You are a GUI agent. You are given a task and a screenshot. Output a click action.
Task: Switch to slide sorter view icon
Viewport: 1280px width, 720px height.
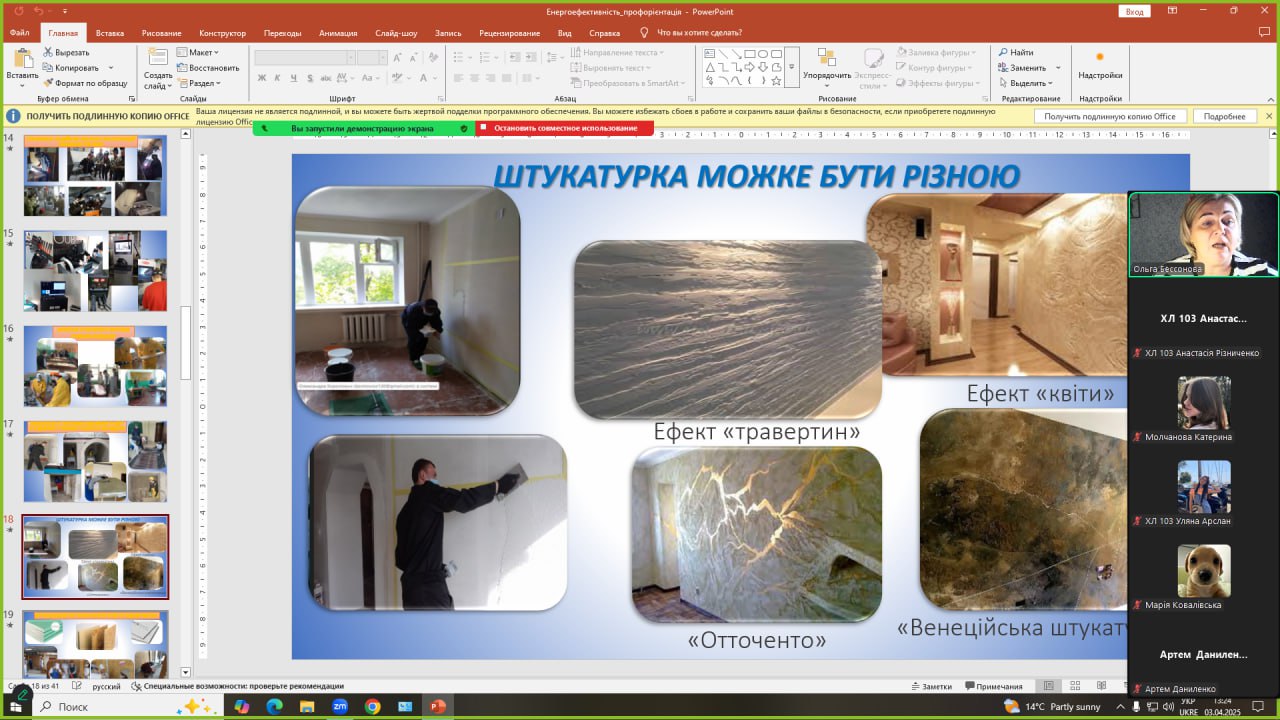click(1075, 686)
